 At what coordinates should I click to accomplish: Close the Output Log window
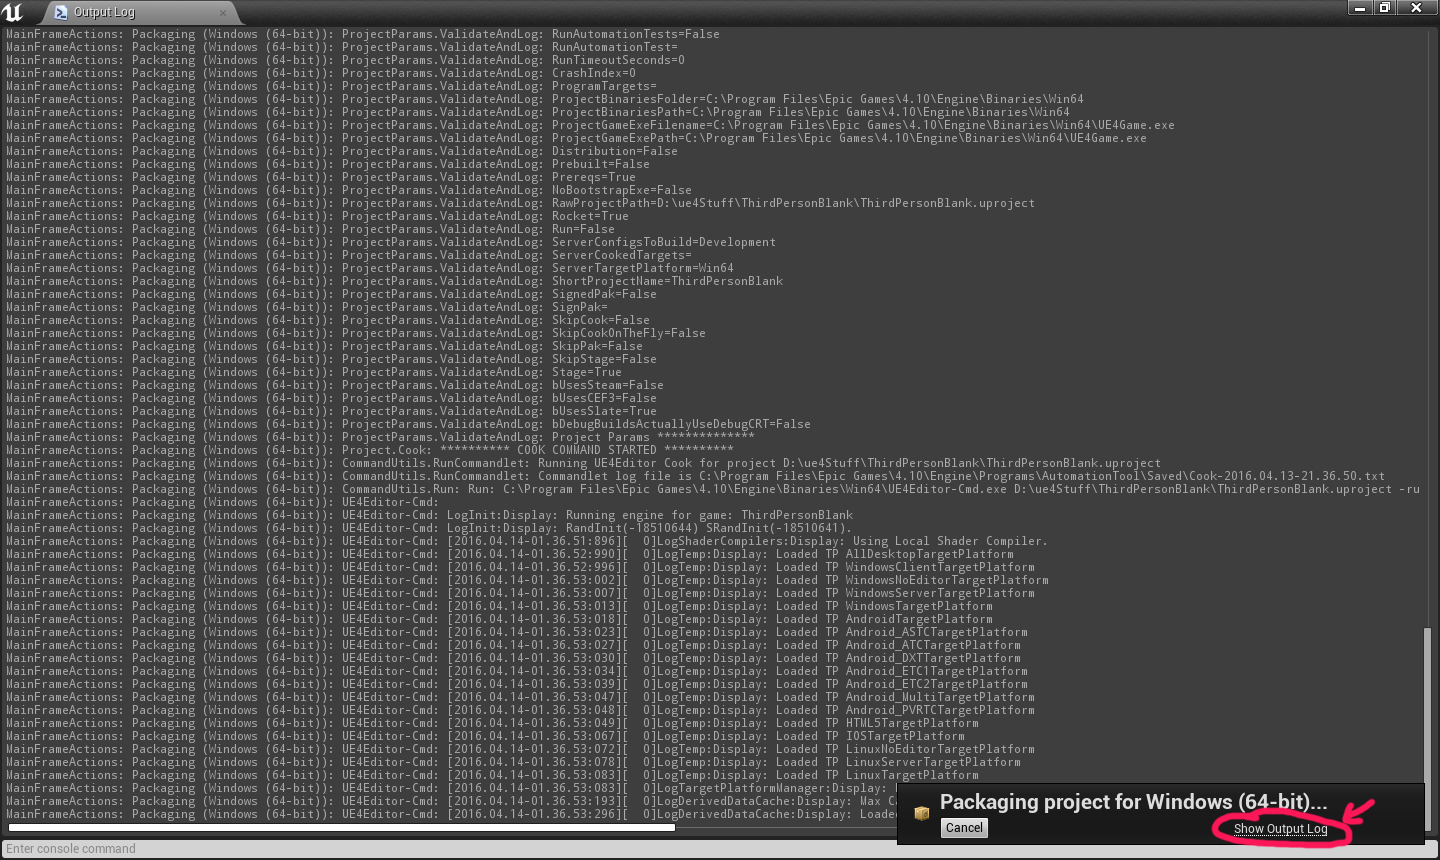[x=1416, y=8]
